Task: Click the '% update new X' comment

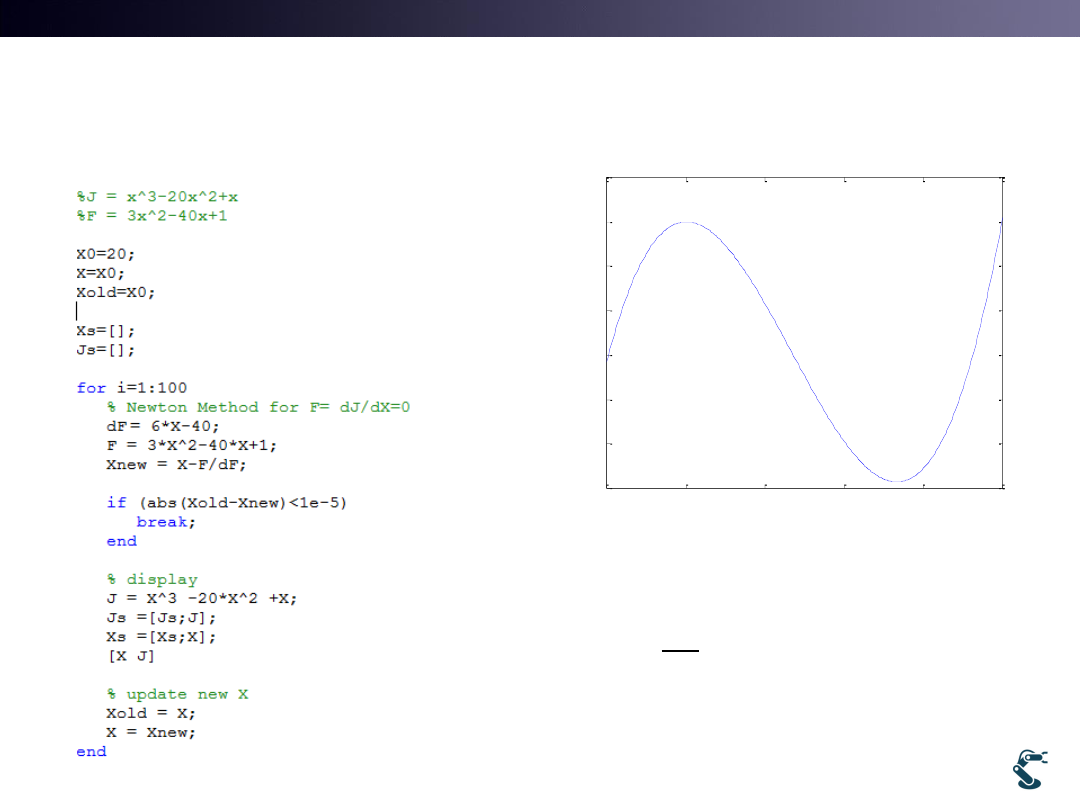Action: [x=177, y=694]
